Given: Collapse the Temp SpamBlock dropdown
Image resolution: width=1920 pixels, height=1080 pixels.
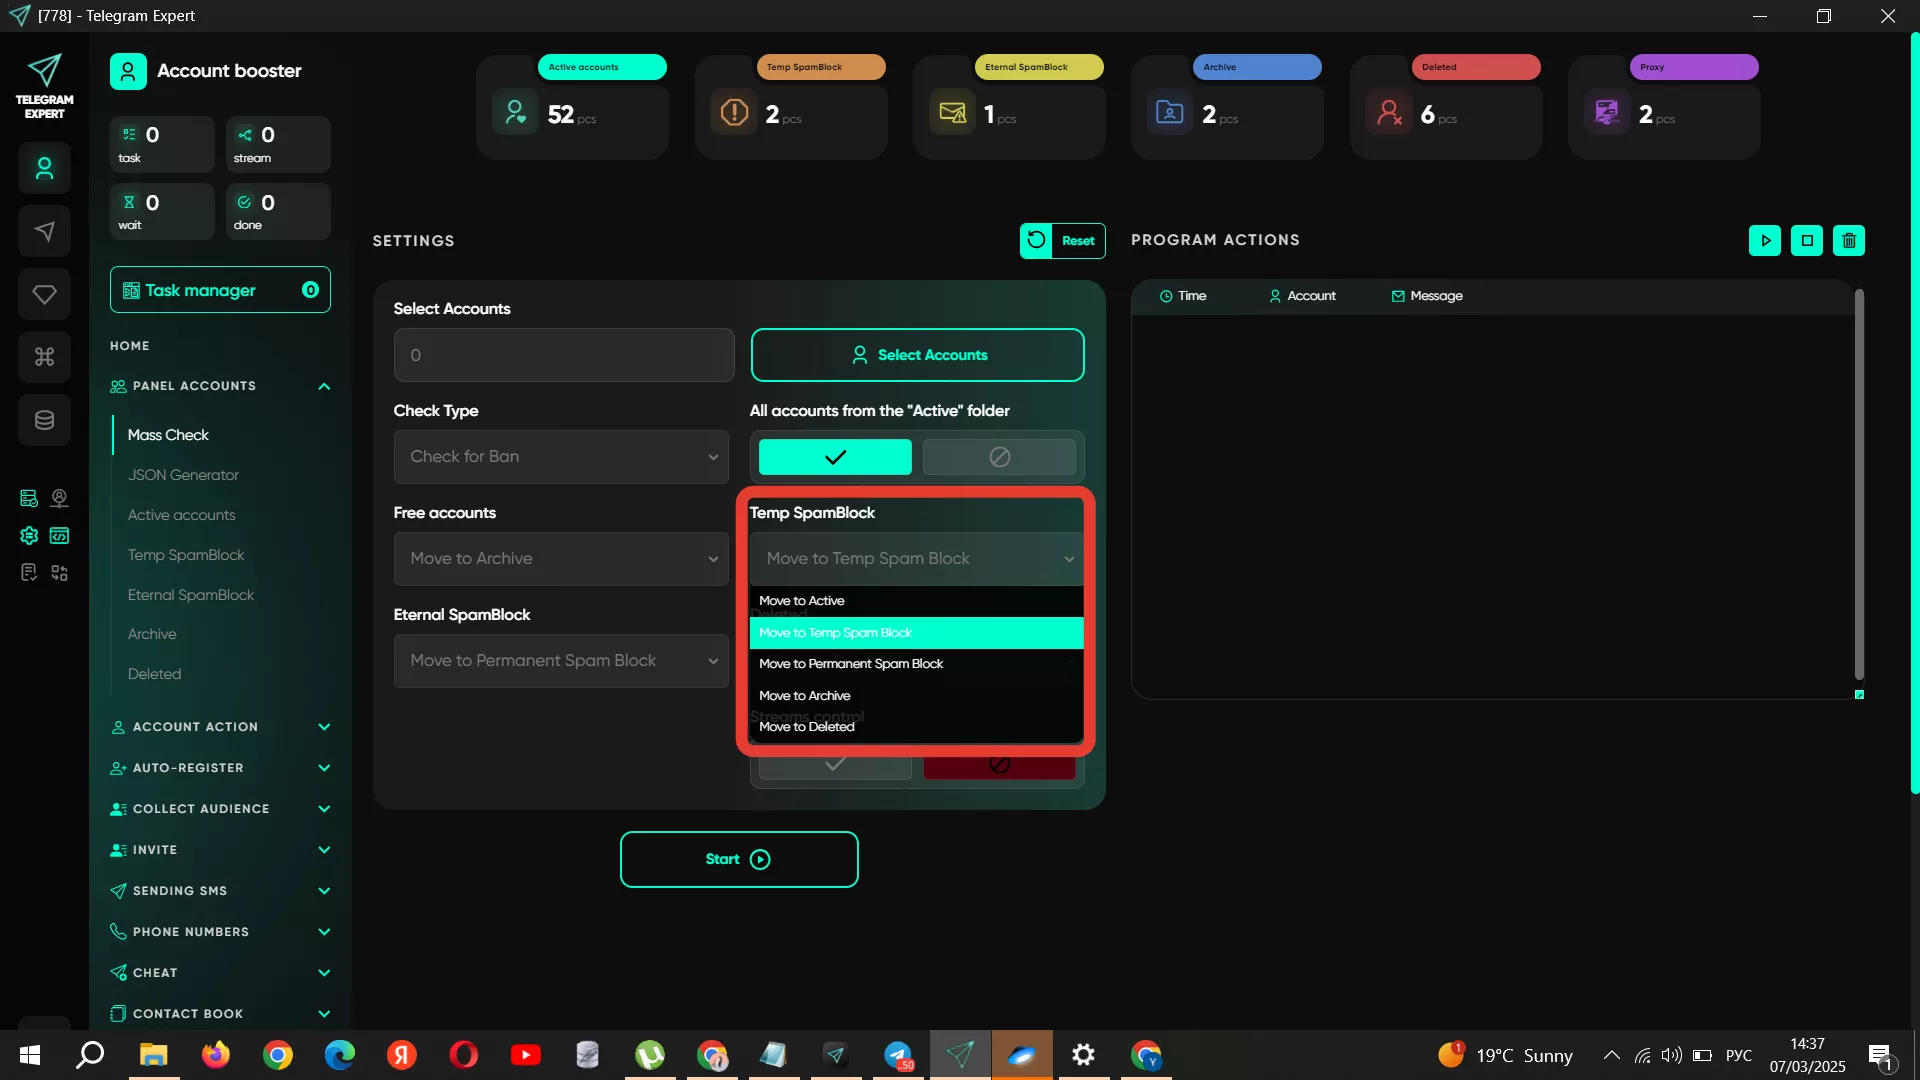Looking at the screenshot, I should [916, 559].
